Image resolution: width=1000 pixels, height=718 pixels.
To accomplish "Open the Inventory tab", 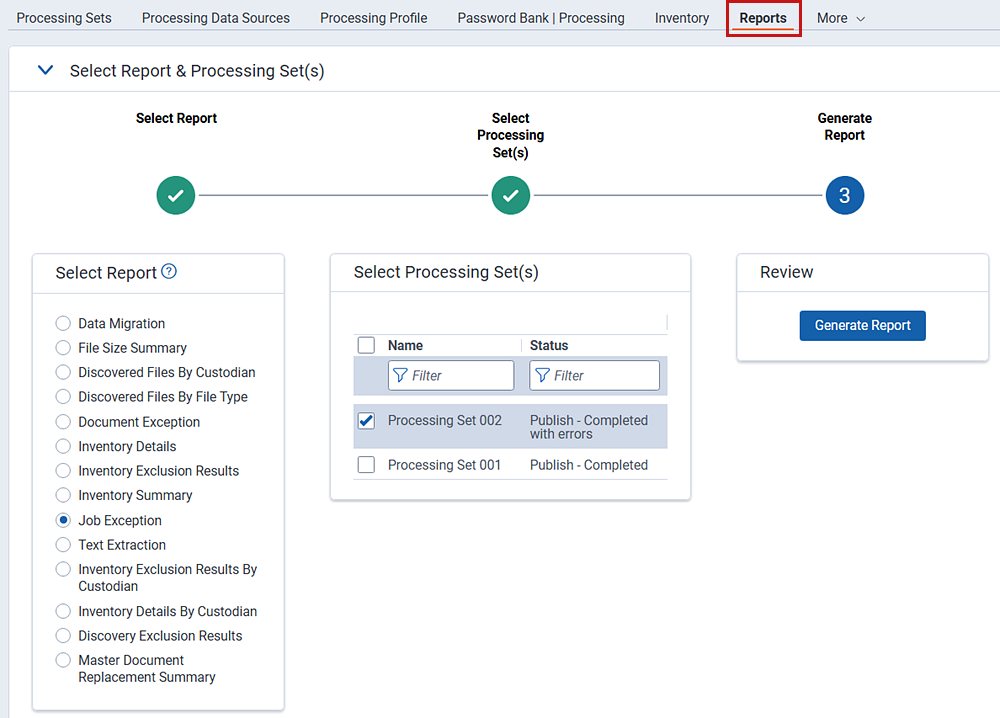I will click(682, 18).
